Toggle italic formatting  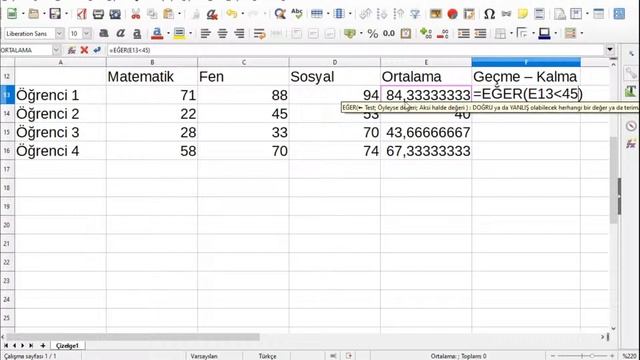(x=120, y=33)
